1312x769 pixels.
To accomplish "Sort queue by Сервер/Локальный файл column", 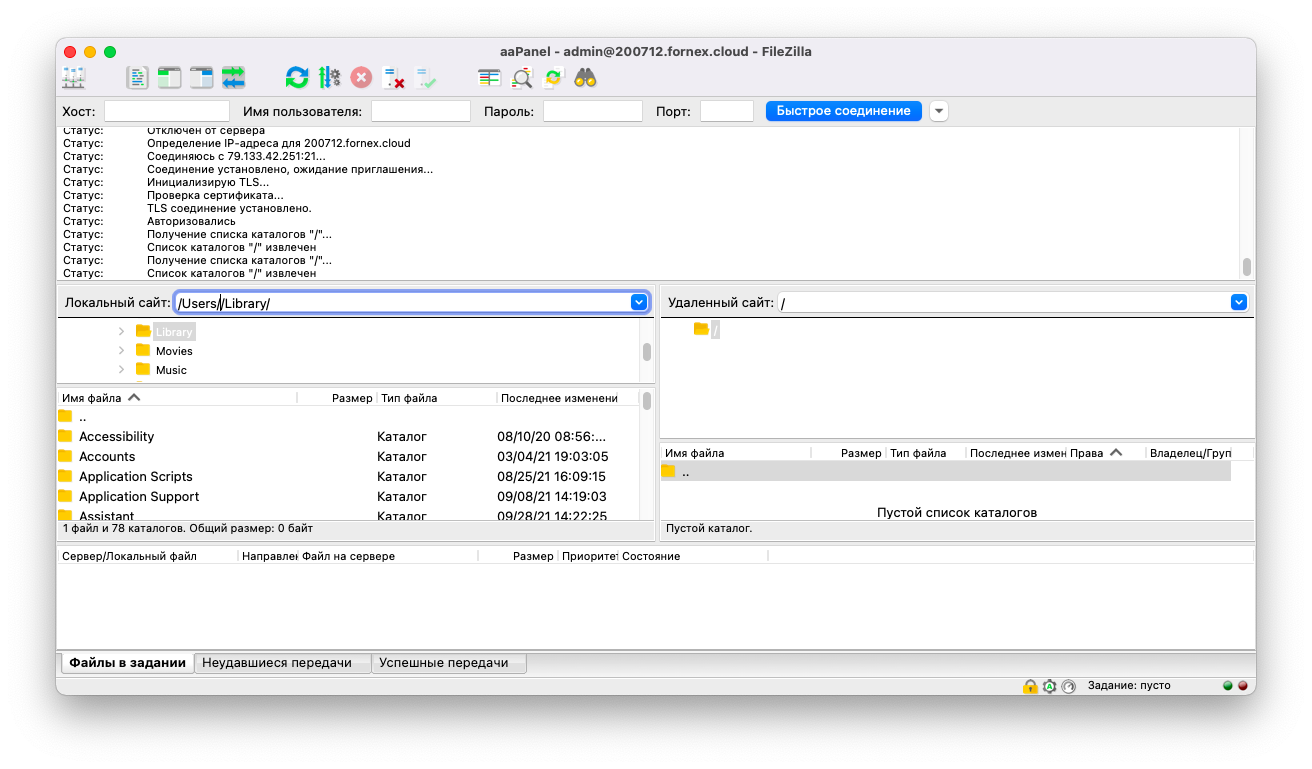I will (x=147, y=556).
